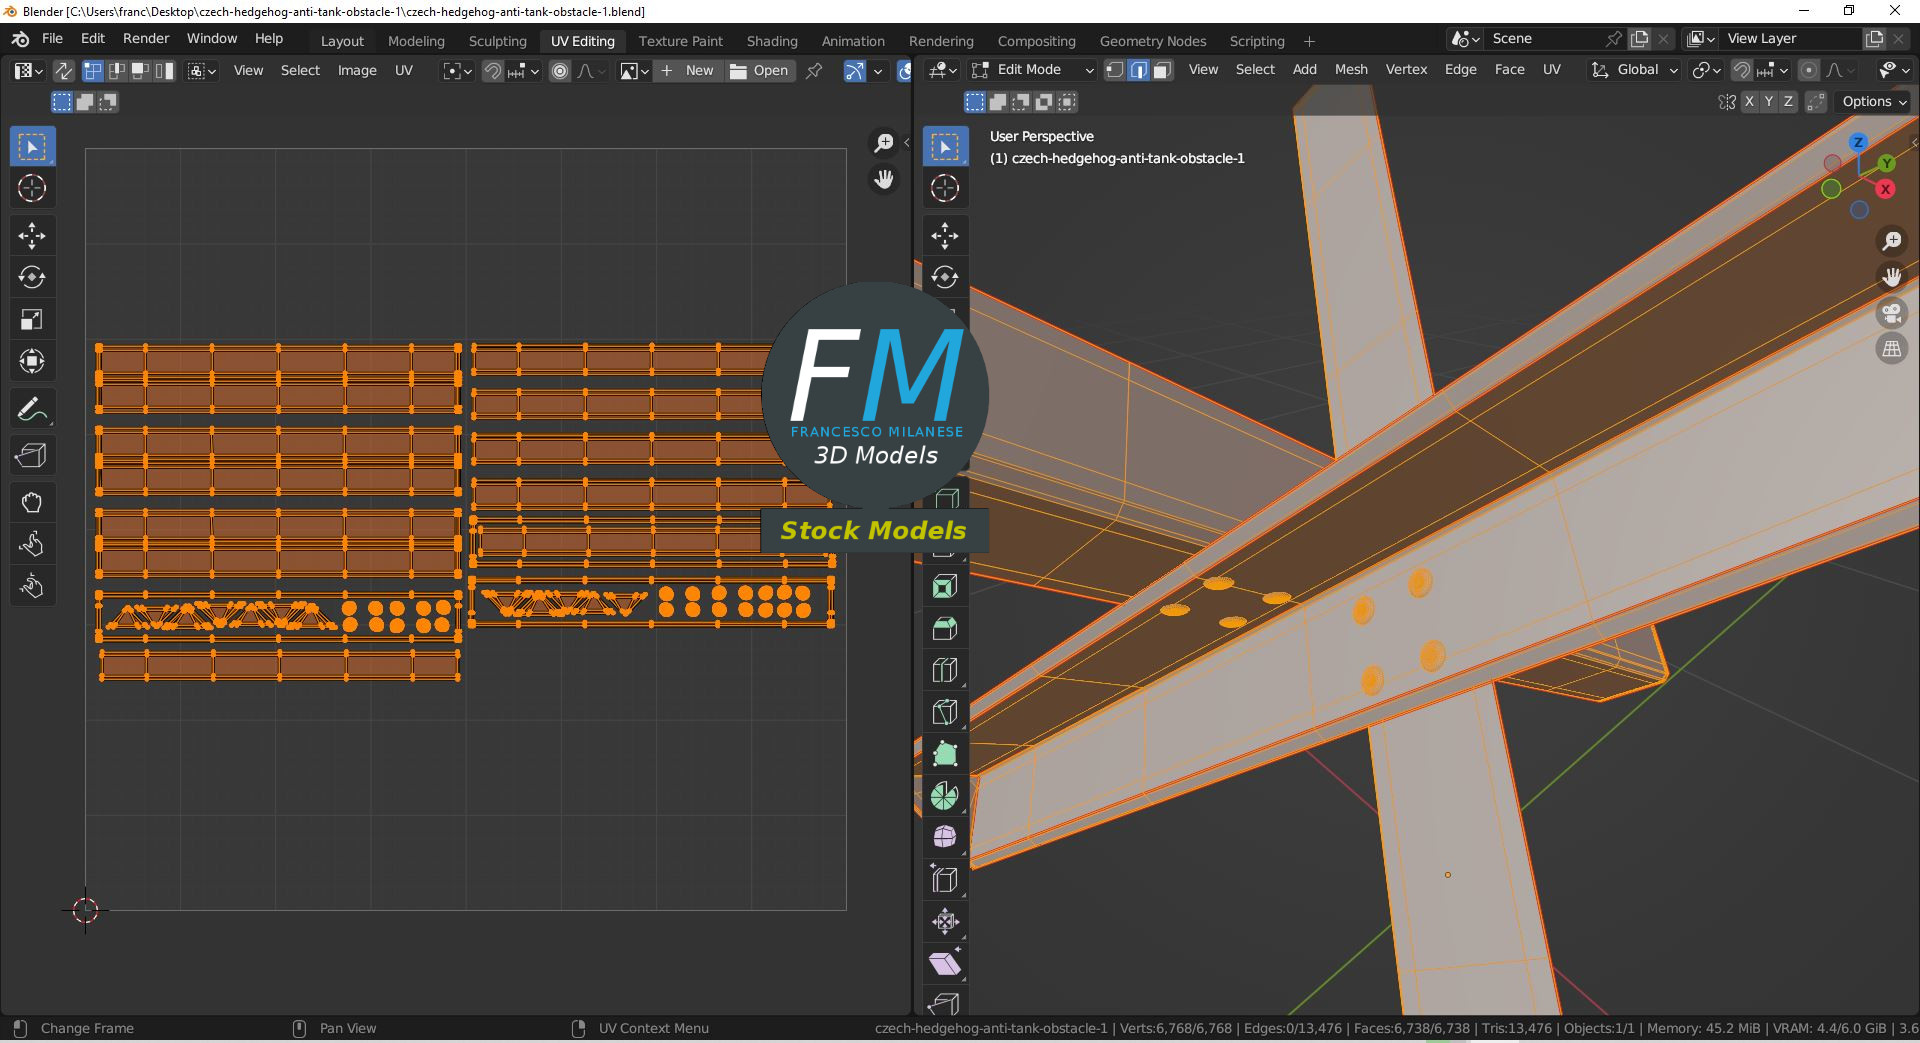
Task: Open the Image menu in UV editor
Action: point(357,71)
